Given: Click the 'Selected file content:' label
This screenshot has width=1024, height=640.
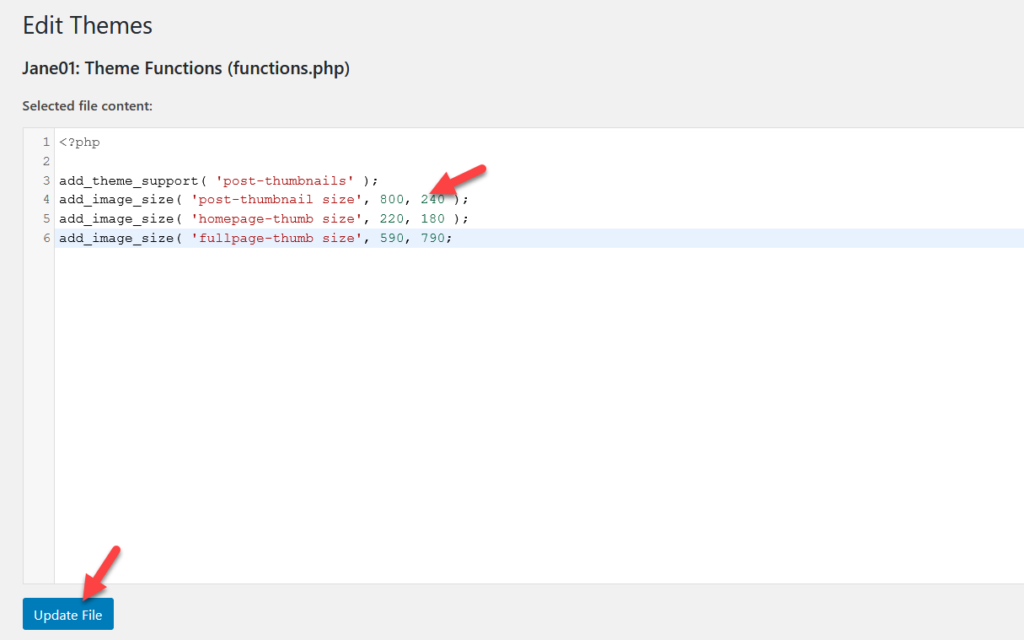Looking at the screenshot, I should pyautogui.click(x=88, y=106).
